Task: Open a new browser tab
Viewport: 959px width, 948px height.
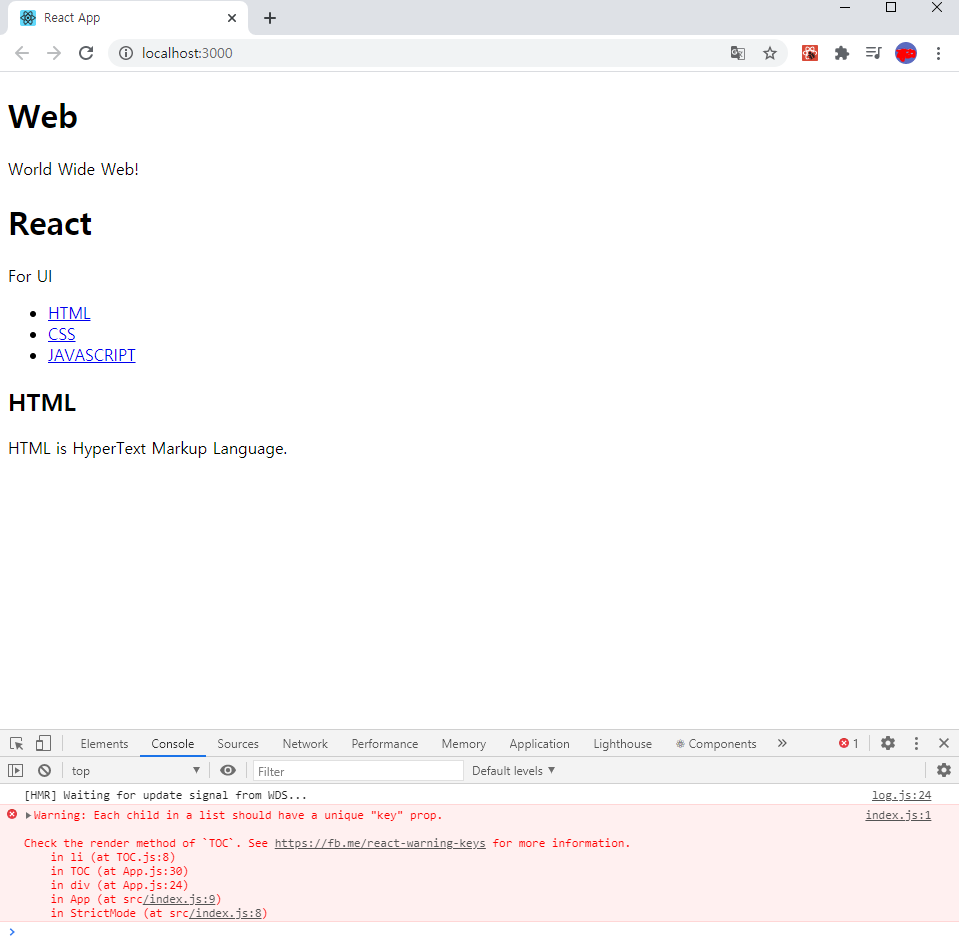Action: pos(270,18)
